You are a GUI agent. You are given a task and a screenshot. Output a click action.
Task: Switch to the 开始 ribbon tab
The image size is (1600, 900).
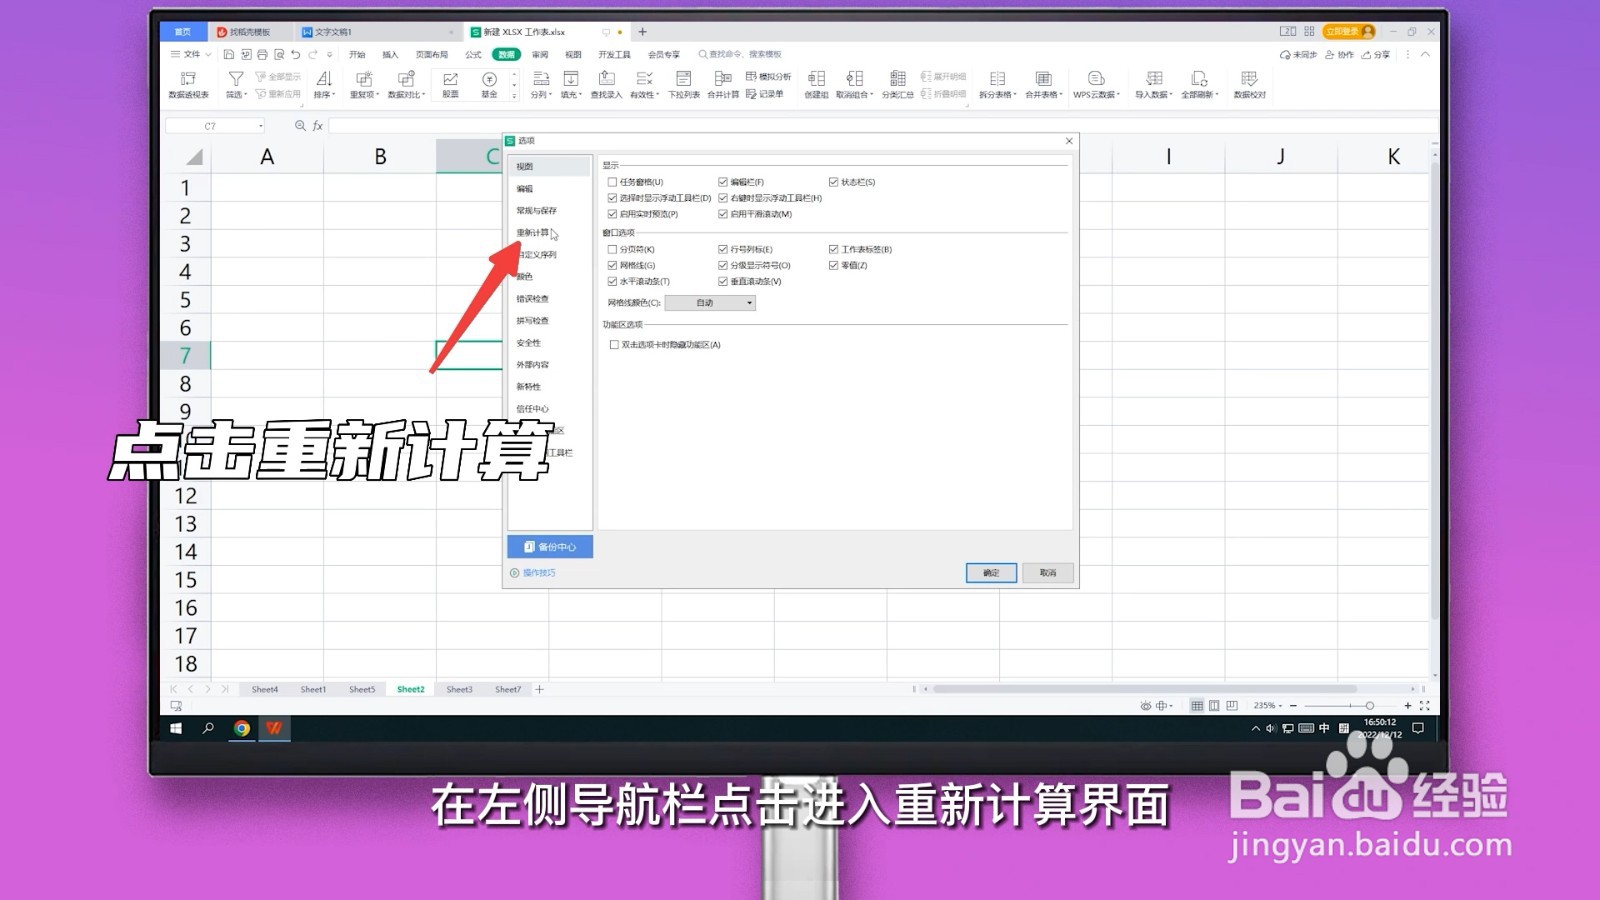click(357, 55)
